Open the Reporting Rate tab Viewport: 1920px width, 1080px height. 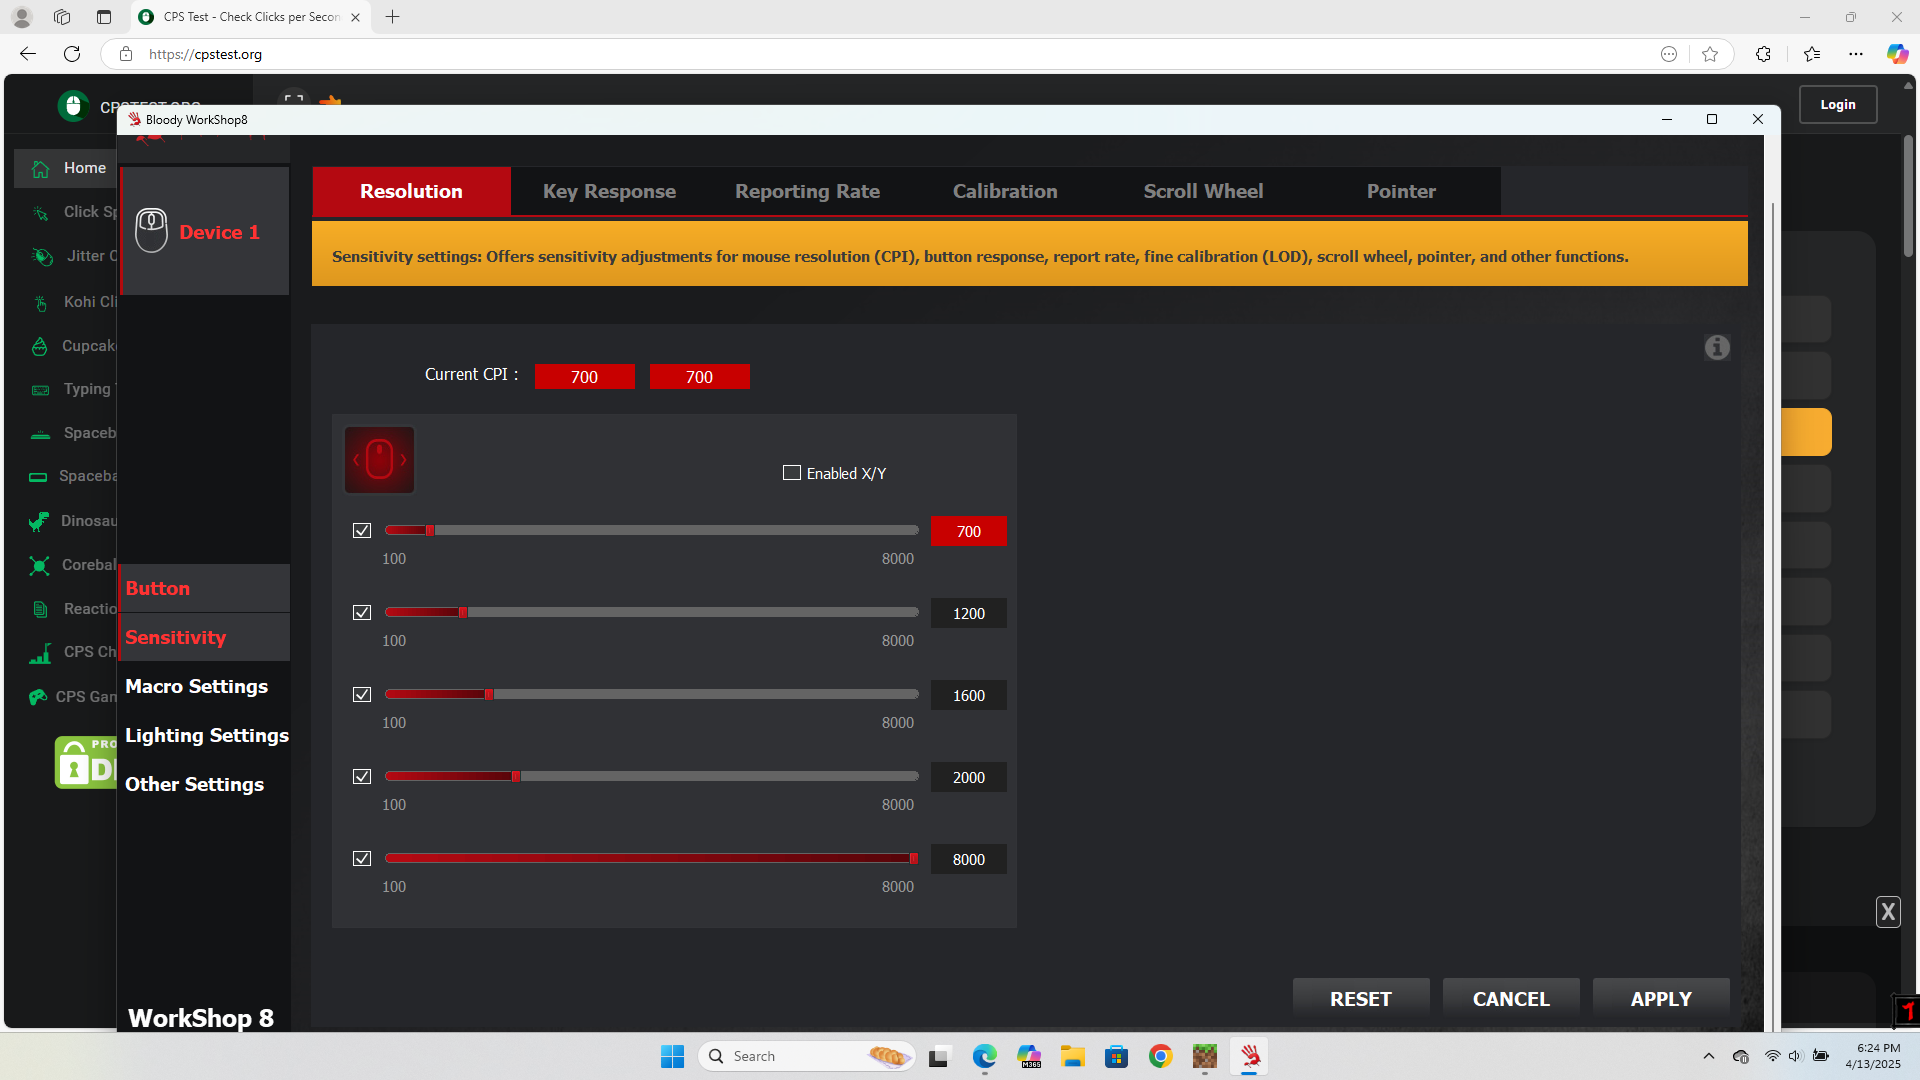pyautogui.click(x=807, y=191)
